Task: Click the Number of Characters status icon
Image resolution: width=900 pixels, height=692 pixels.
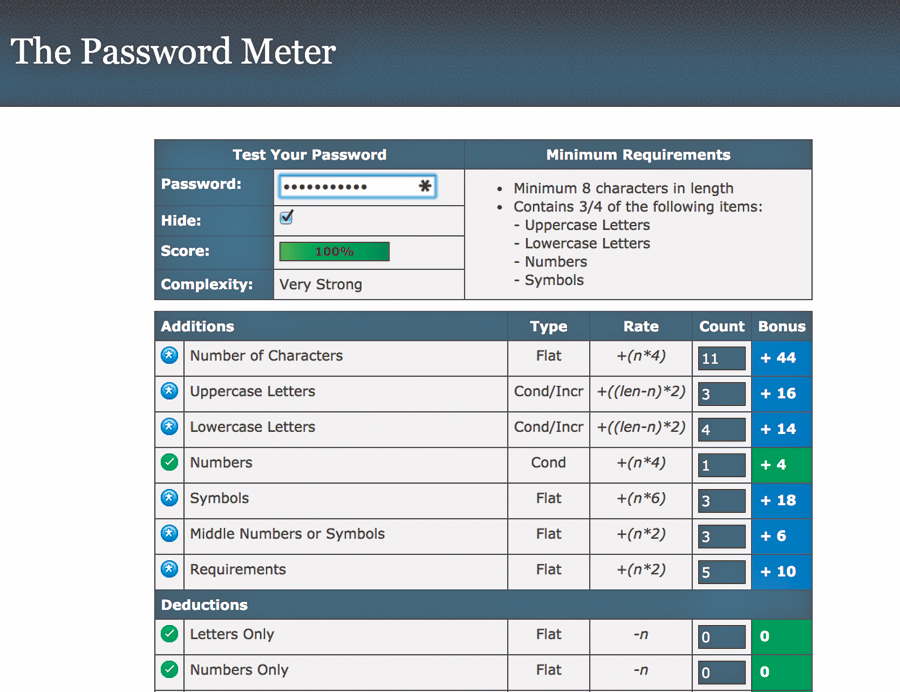Action: point(169,355)
